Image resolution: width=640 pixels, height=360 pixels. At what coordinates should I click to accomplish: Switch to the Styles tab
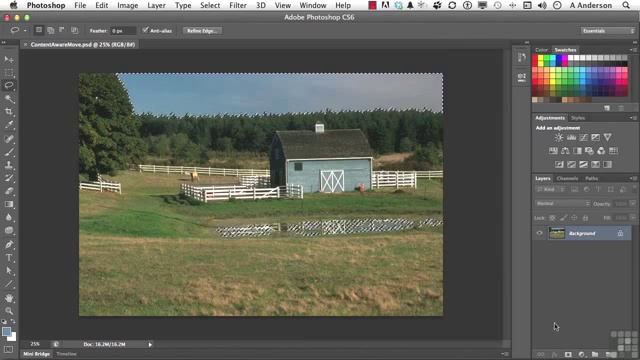click(578, 118)
